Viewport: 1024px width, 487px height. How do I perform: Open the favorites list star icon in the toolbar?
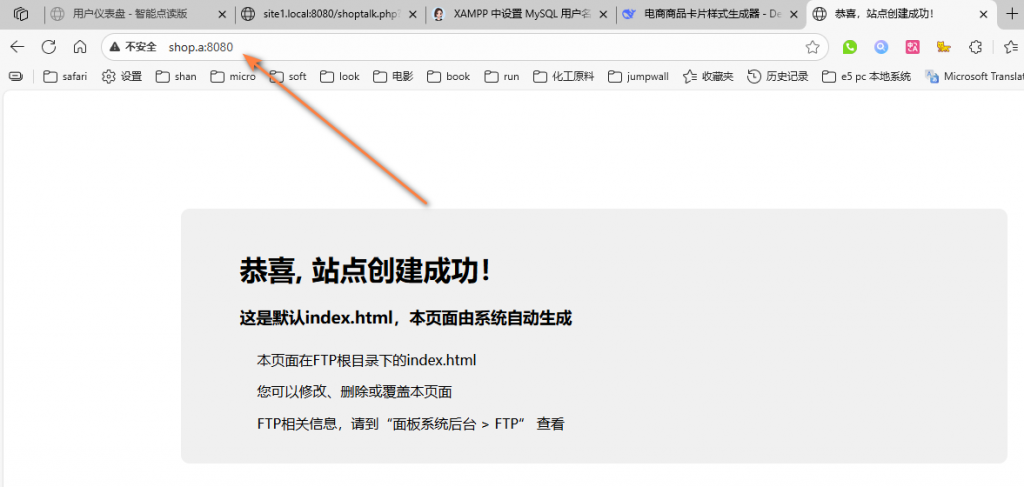click(x=1009, y=47)
